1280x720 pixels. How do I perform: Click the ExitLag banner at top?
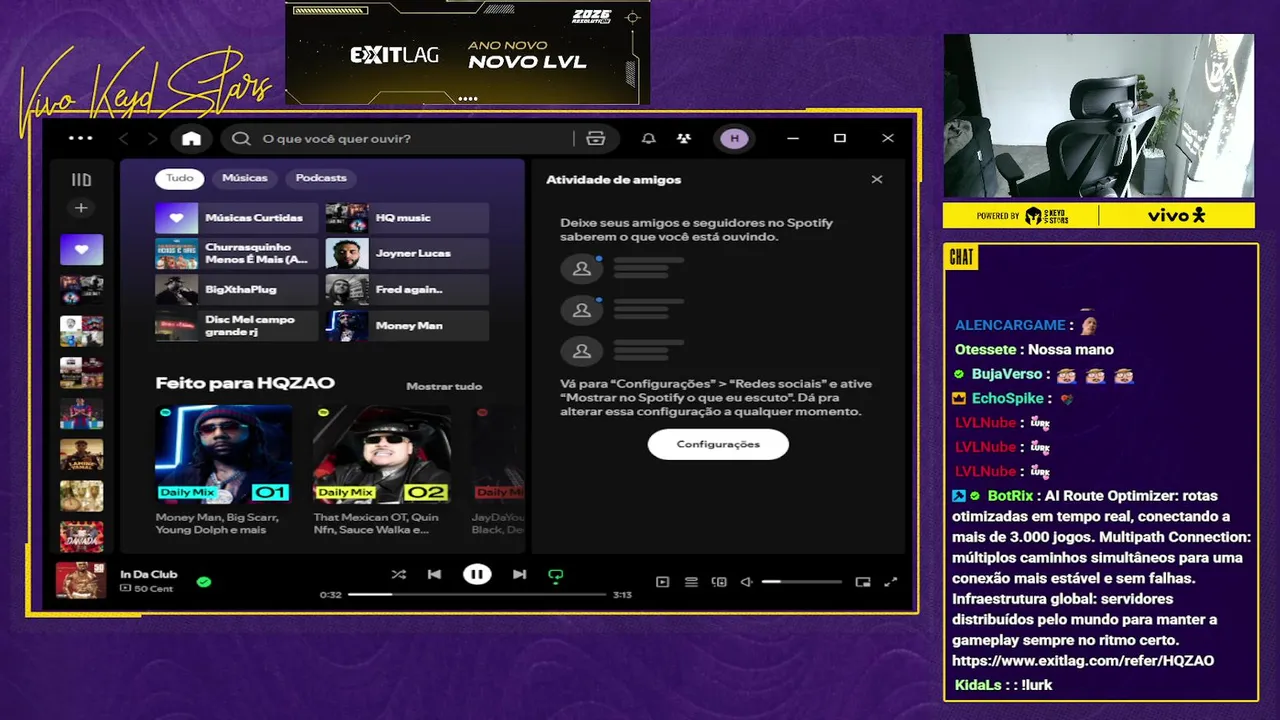467,52
